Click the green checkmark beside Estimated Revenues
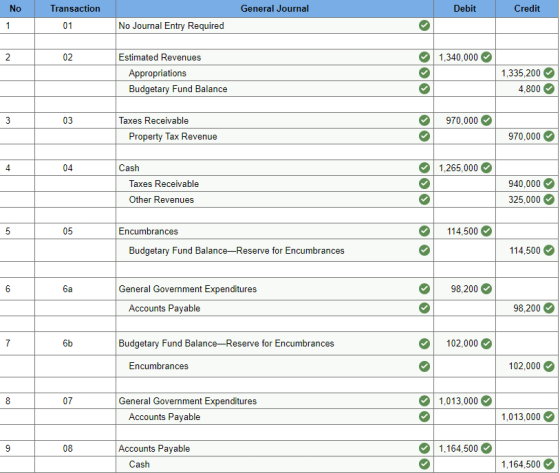560x473 pixels. click(x=424, y=57)
